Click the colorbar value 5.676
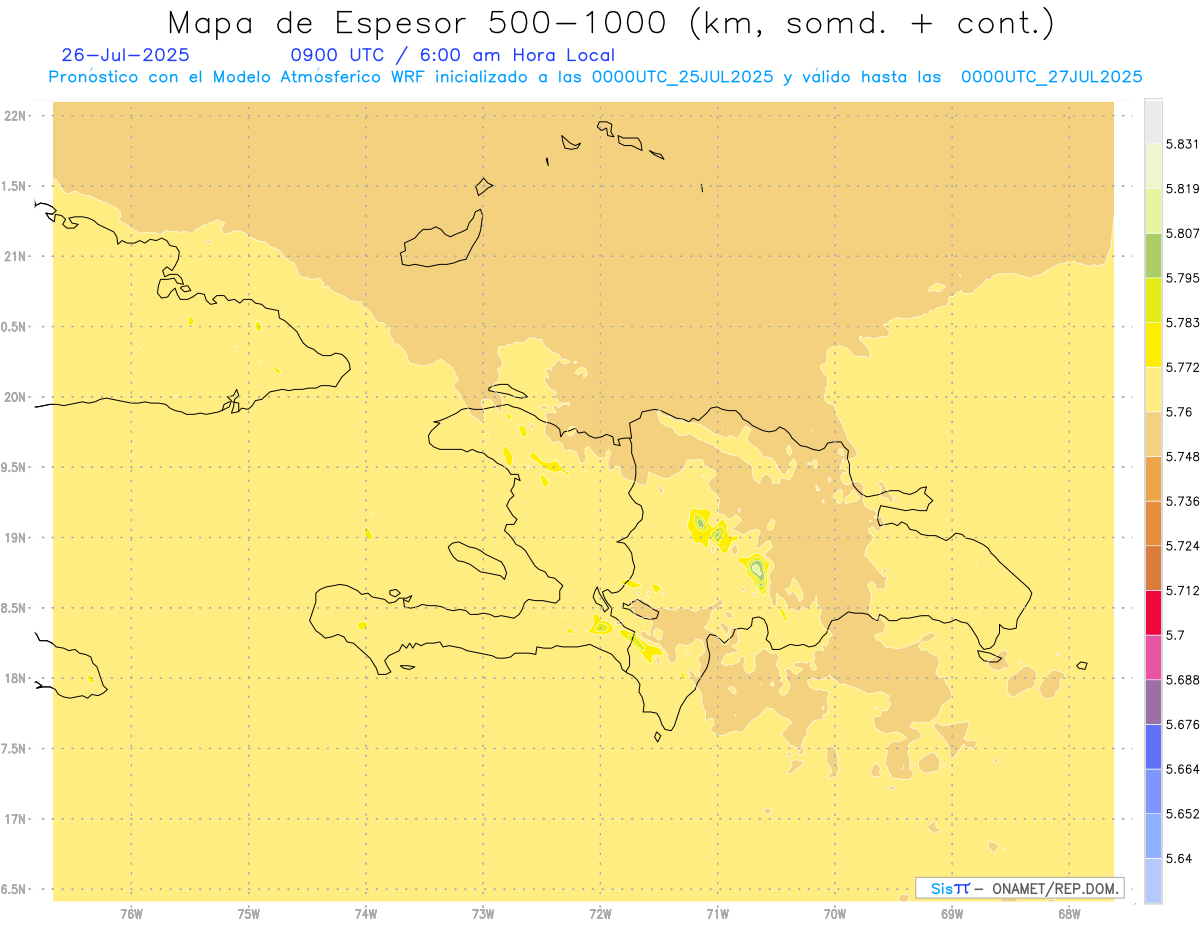 tap(1183, 724)
